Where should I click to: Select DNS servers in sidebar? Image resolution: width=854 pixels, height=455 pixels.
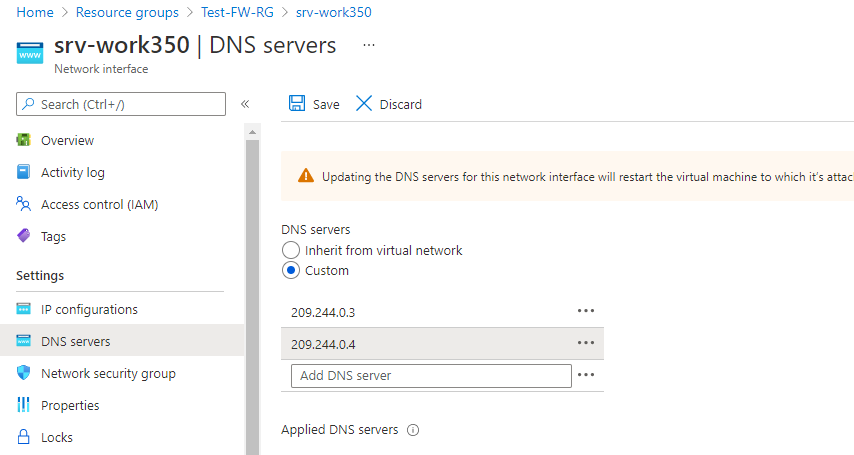(75, 342)
